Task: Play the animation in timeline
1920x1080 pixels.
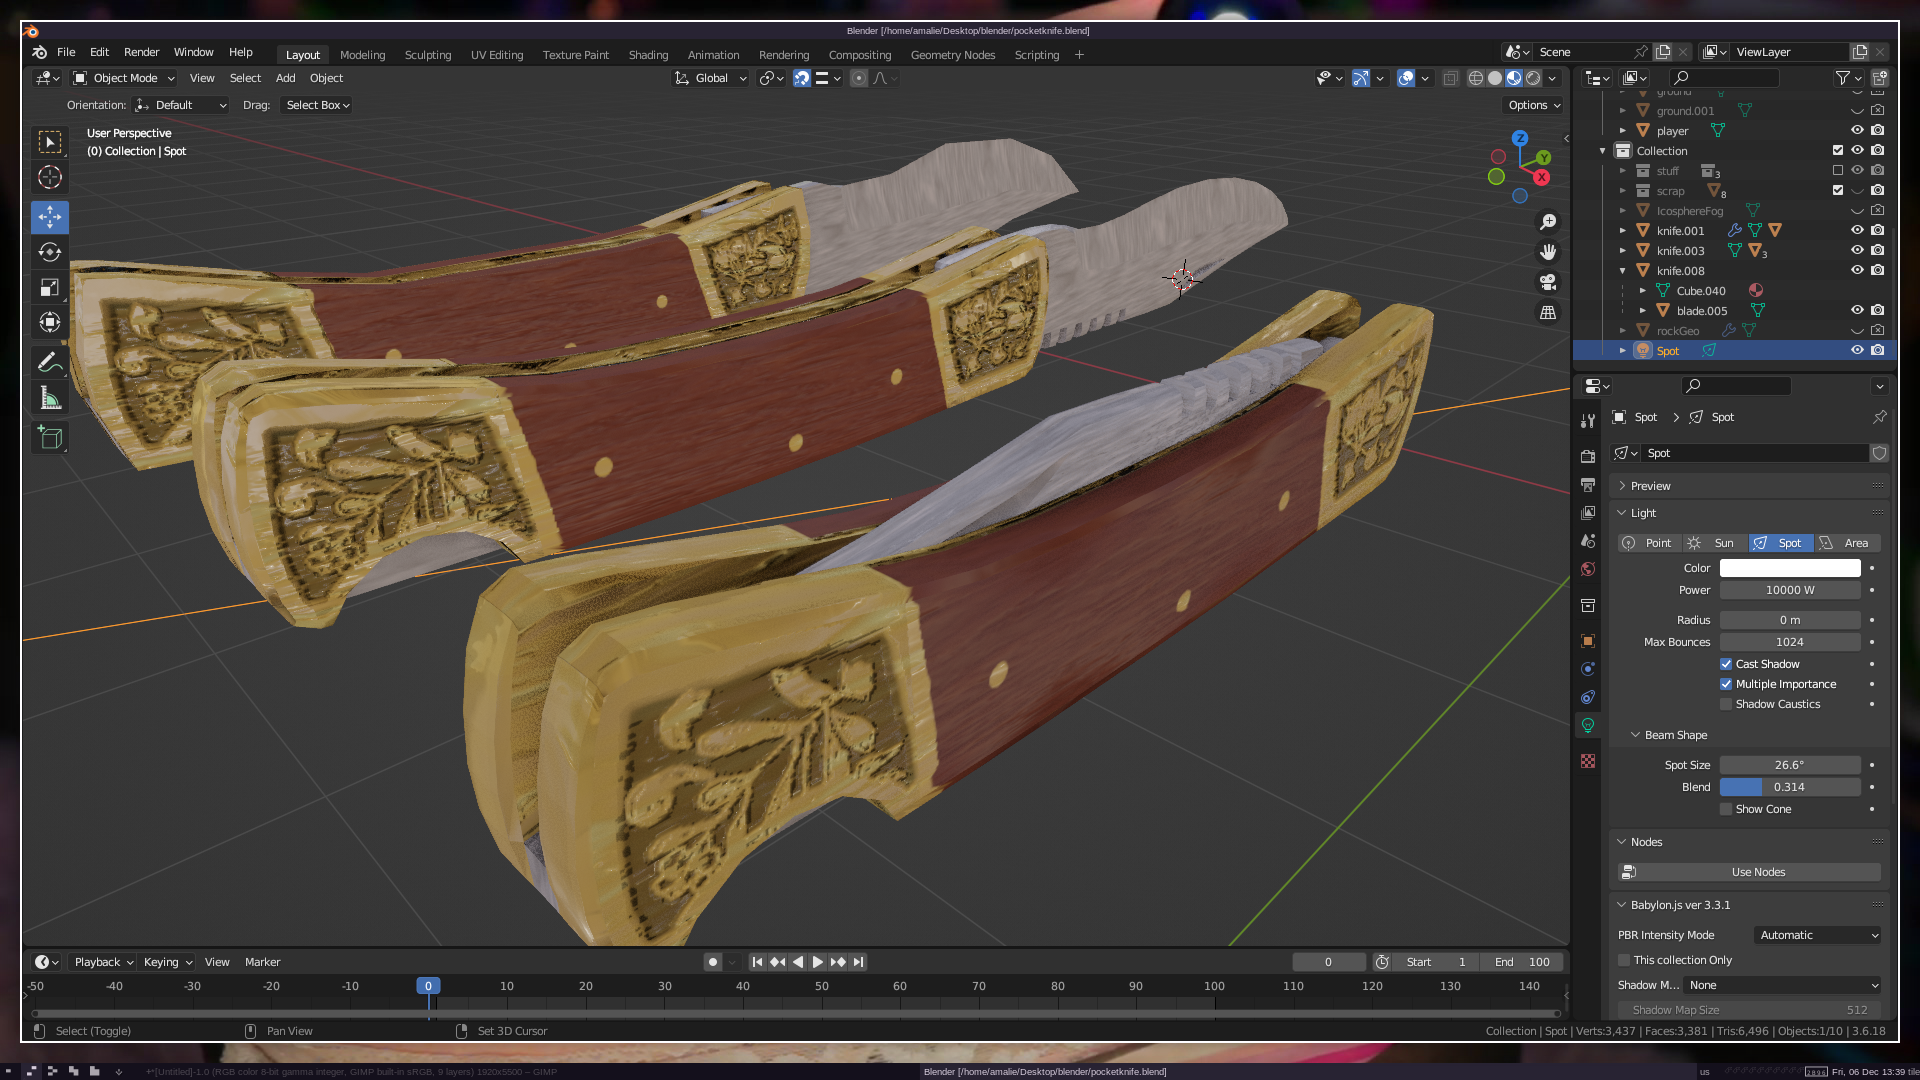Action: 817,962
